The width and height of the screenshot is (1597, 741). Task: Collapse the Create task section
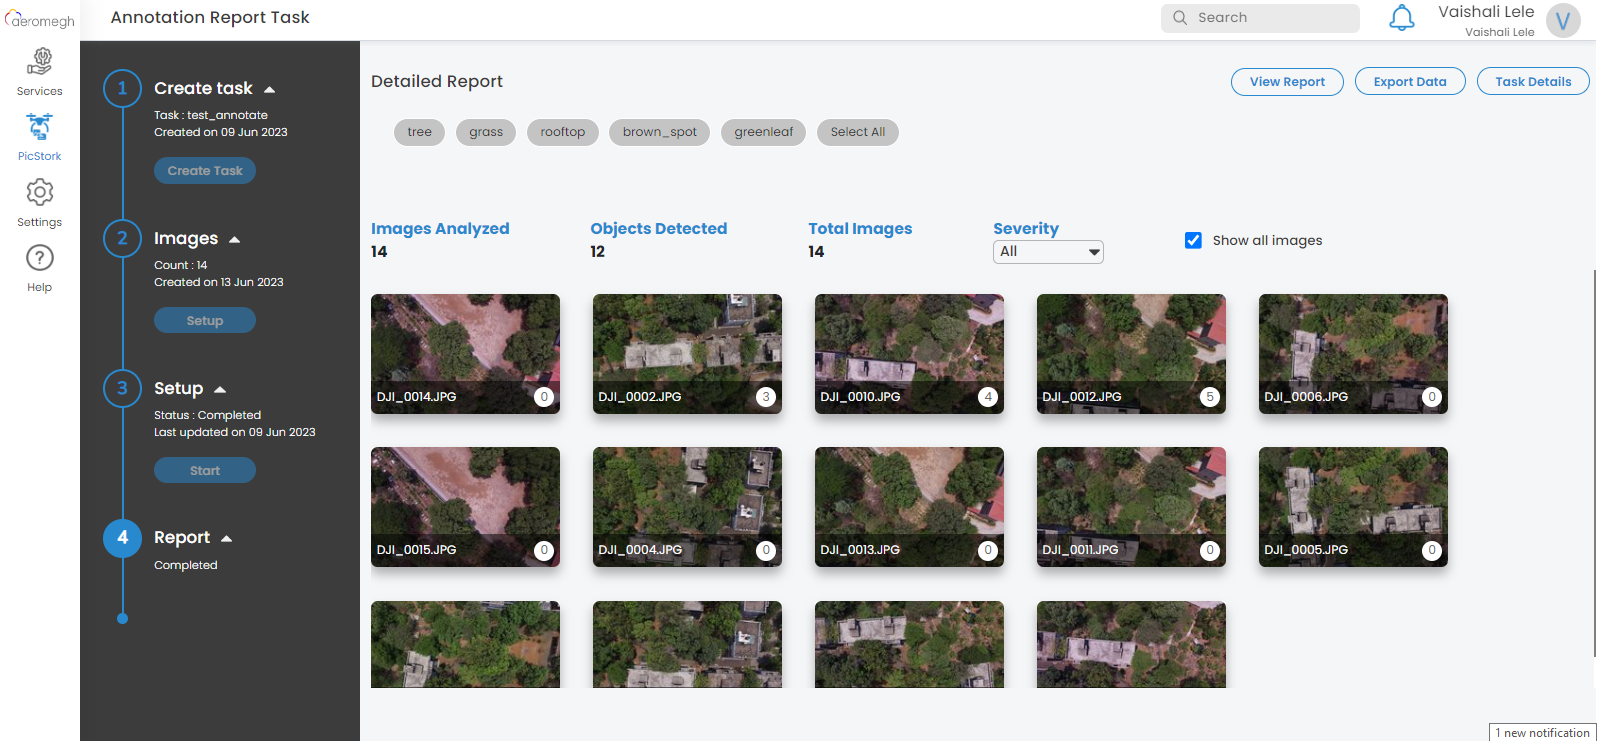click(x=269, y=89)
